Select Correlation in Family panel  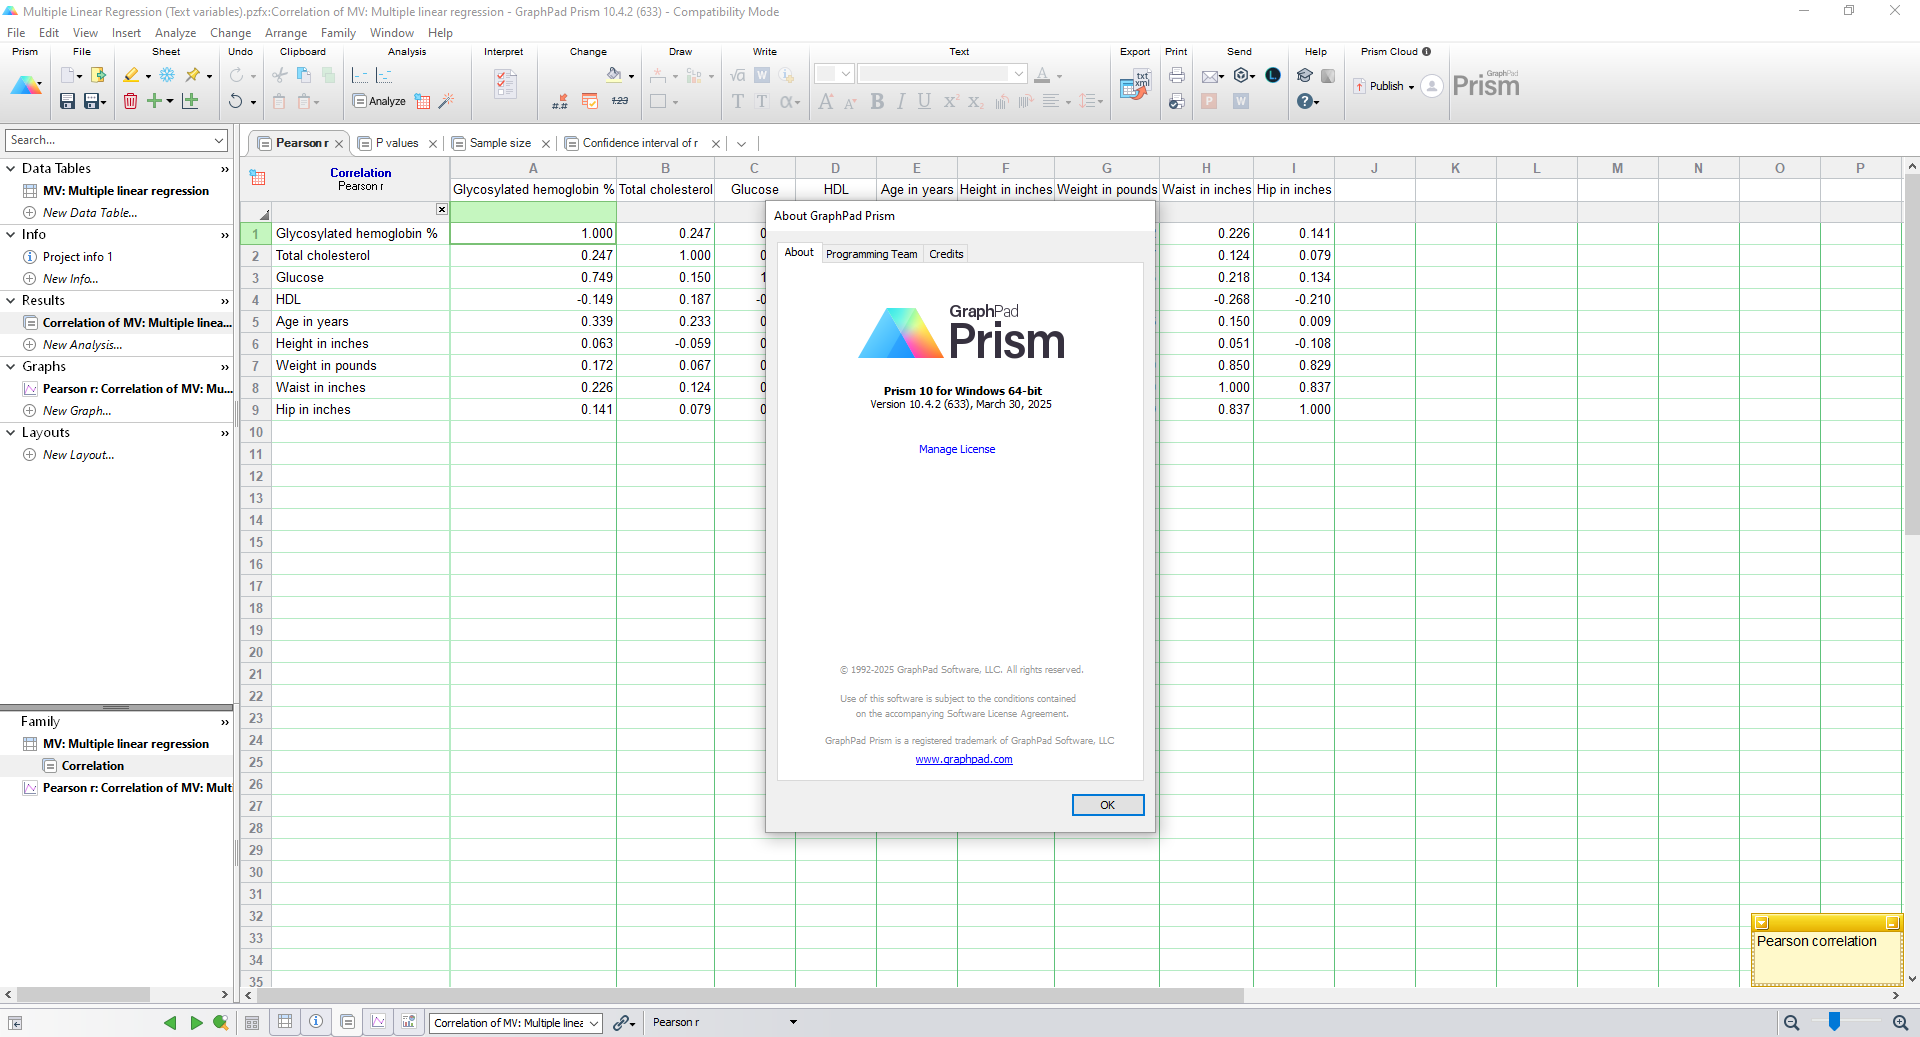pyautogui.click(x=93, y=766)
